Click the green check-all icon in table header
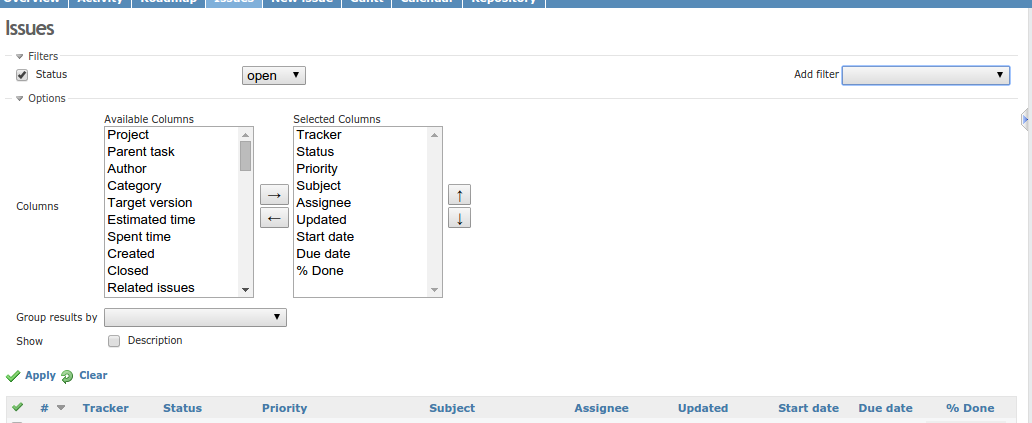Viewport: 1032px width, 423px height. (x=18, y=407)
